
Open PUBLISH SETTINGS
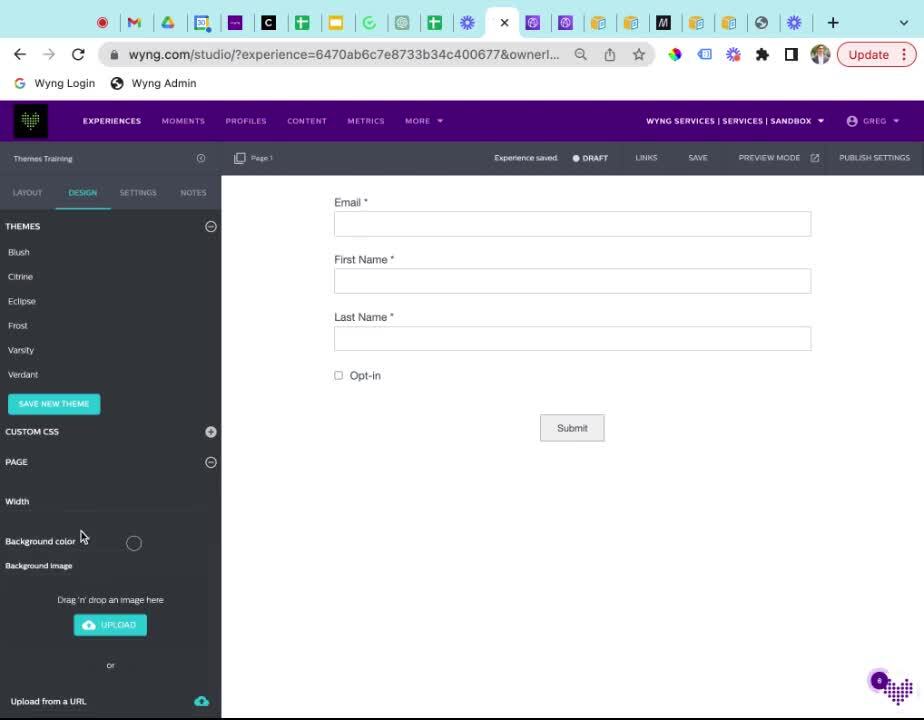tap(874, 158)
